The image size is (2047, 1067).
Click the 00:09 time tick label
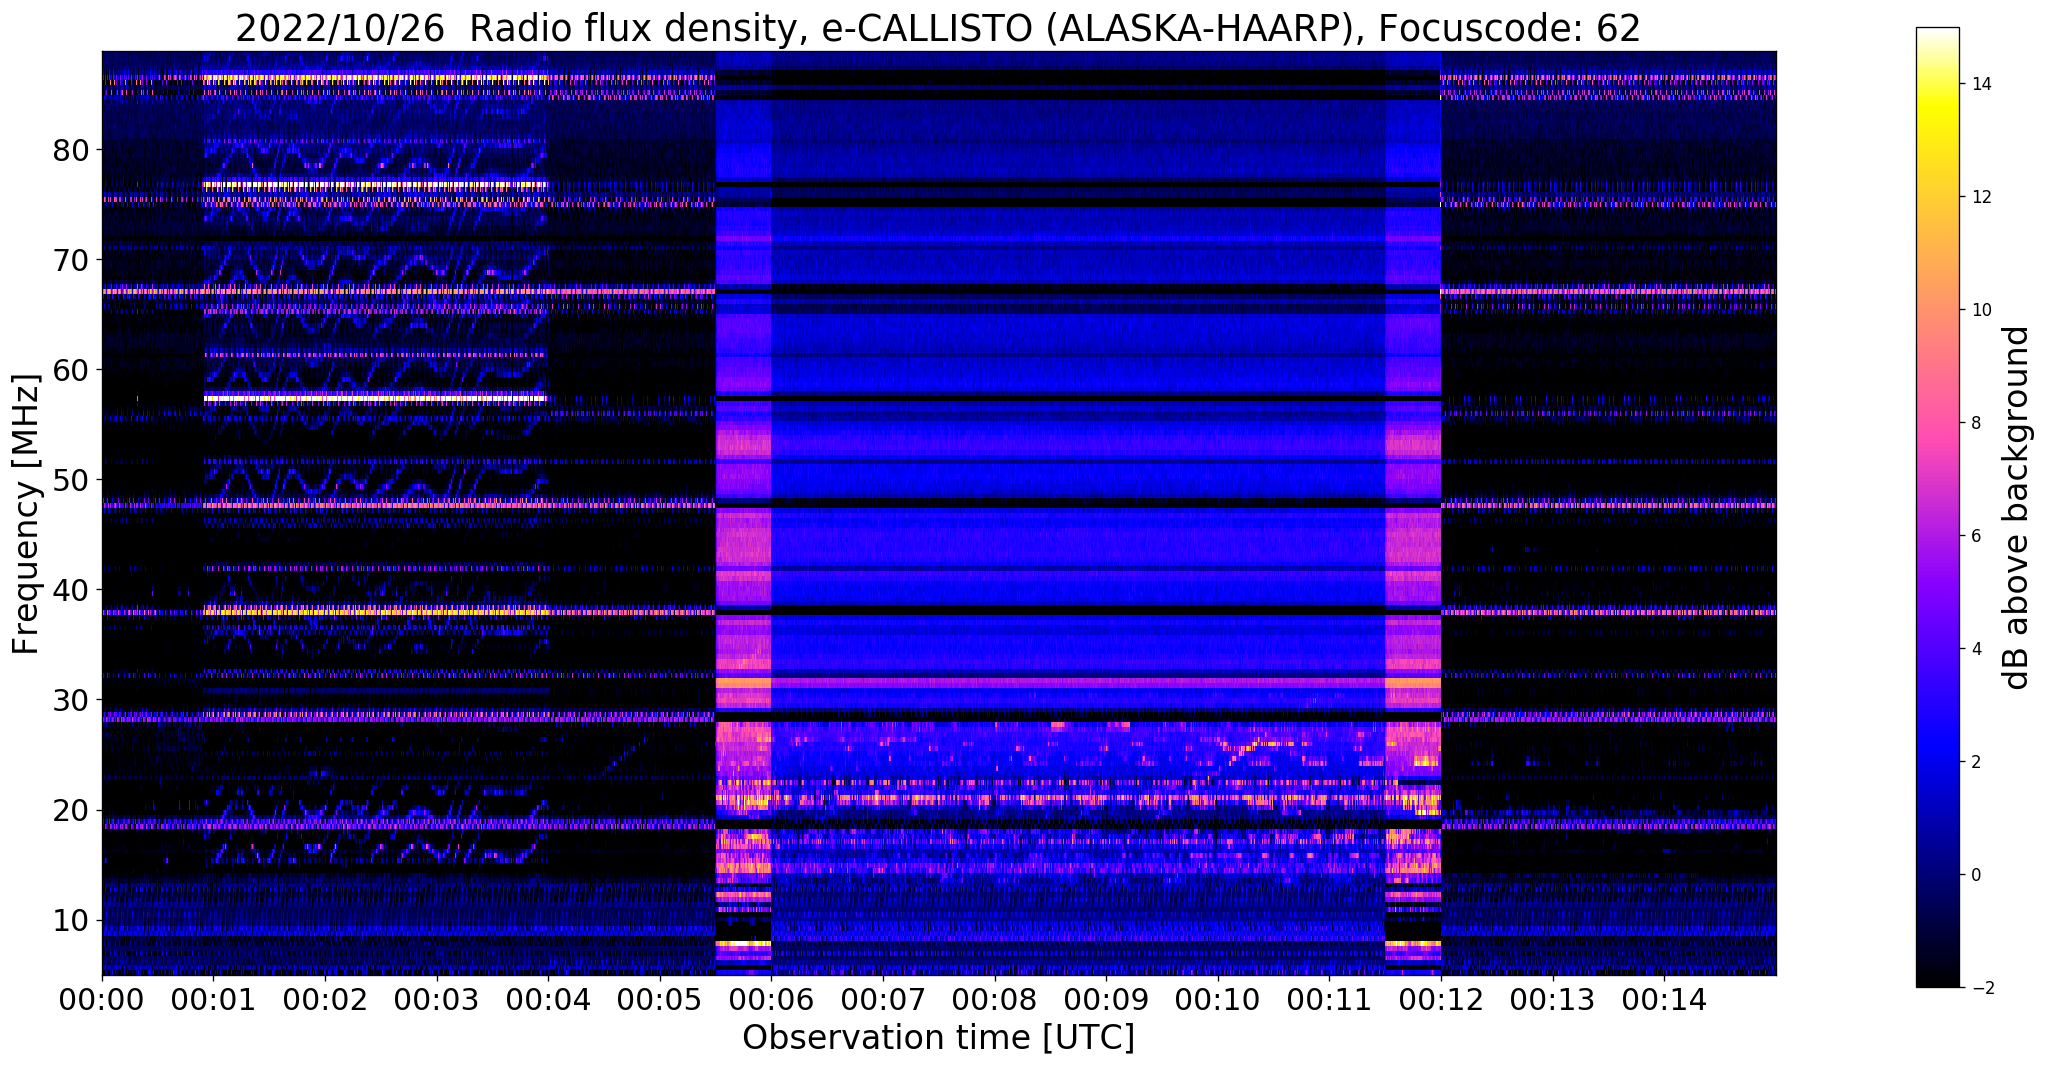click(1105, 999)
